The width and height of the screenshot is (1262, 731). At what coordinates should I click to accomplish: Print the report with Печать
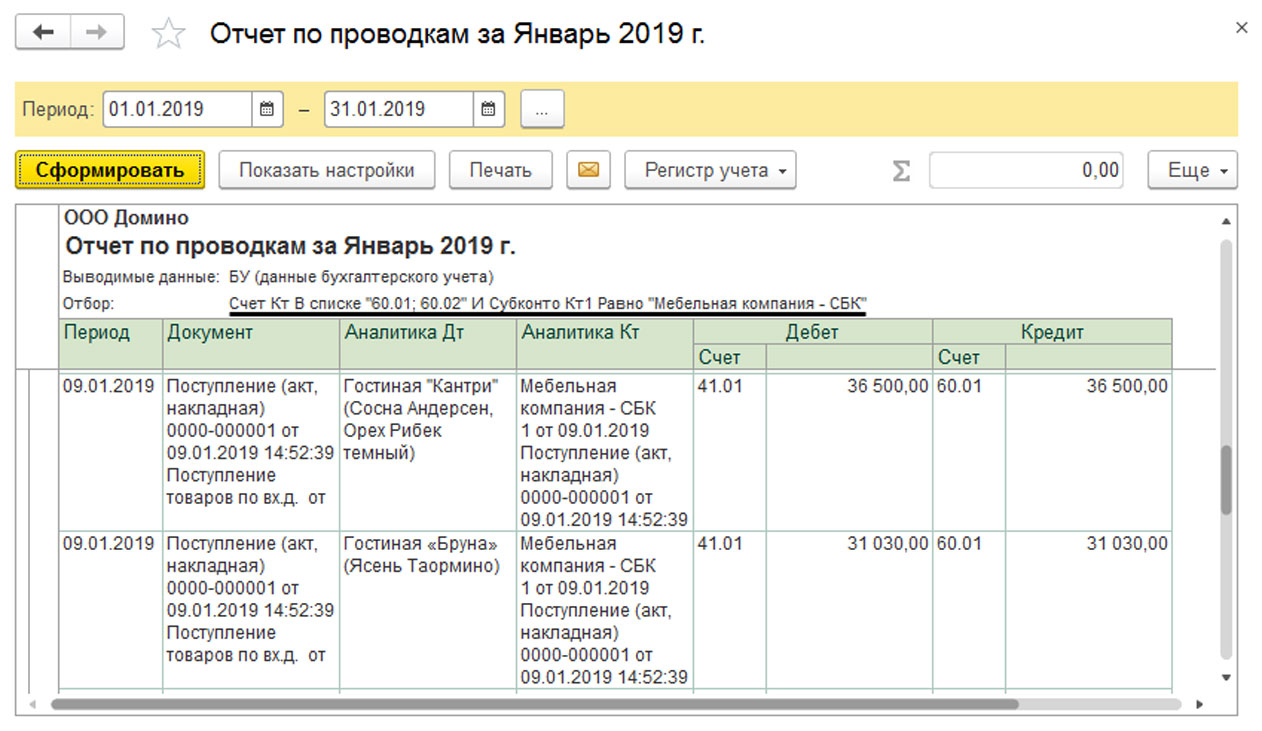pyautogui.click(x=500, y=170)
